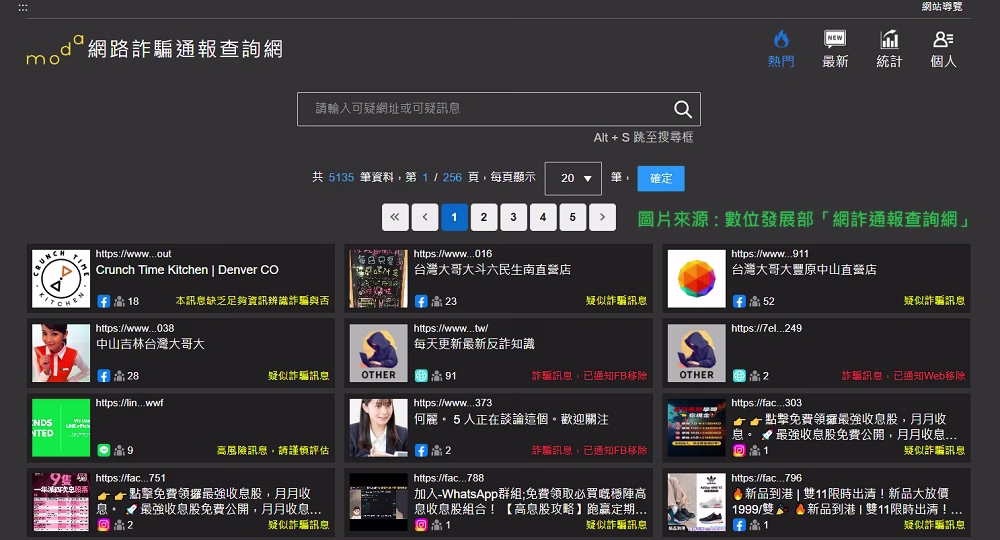
Task: Go to pagination page 4
Action: (543, 217)
